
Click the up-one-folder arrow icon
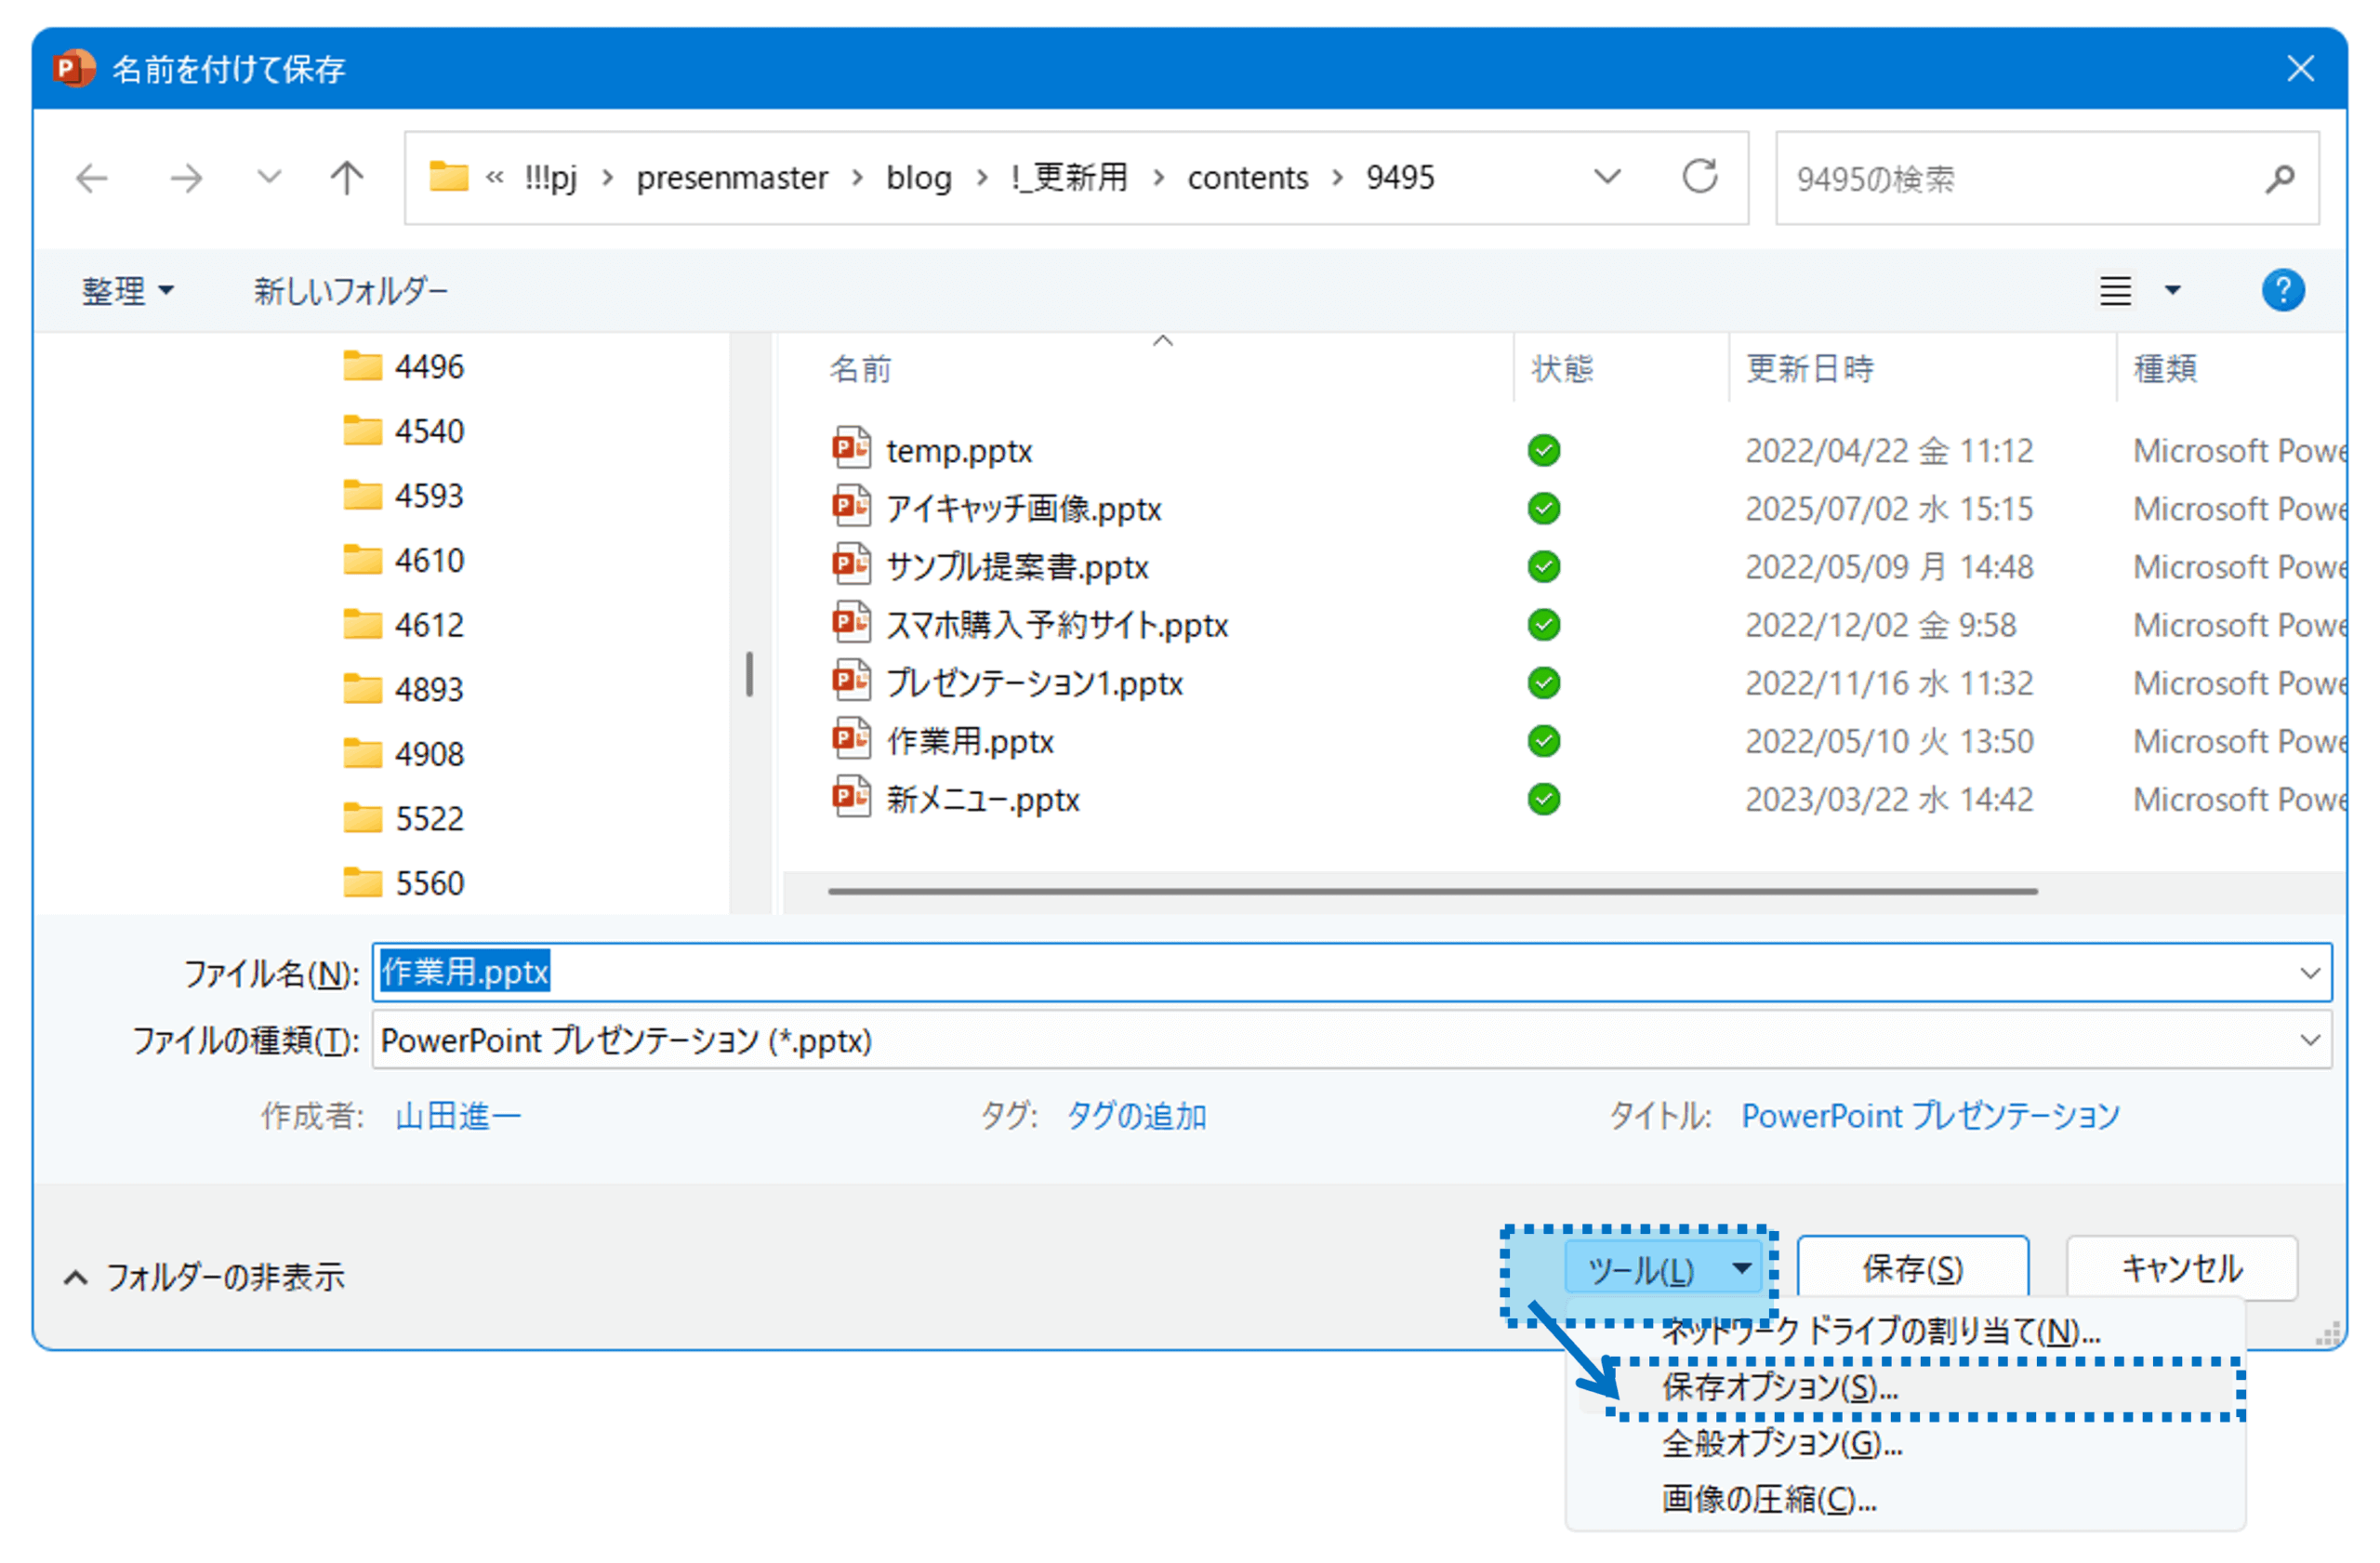[x=347, y=179]
